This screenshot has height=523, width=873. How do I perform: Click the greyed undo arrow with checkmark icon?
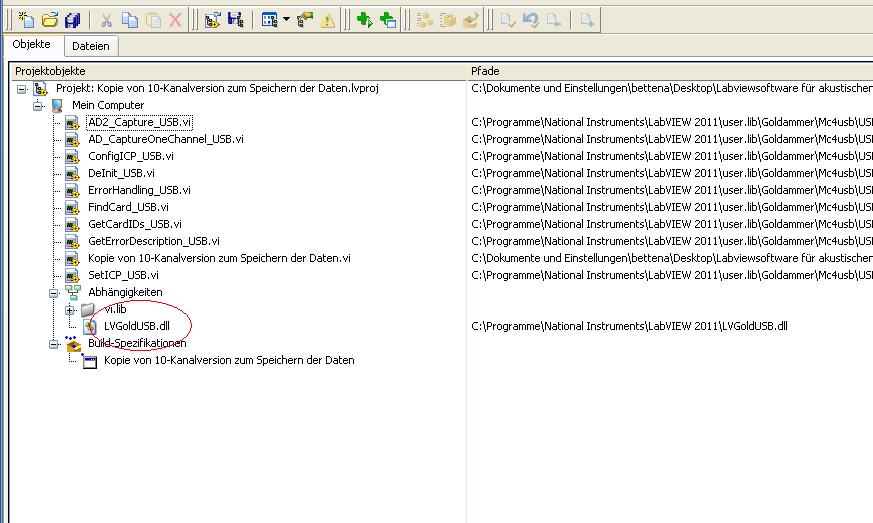tap(531, 20)
